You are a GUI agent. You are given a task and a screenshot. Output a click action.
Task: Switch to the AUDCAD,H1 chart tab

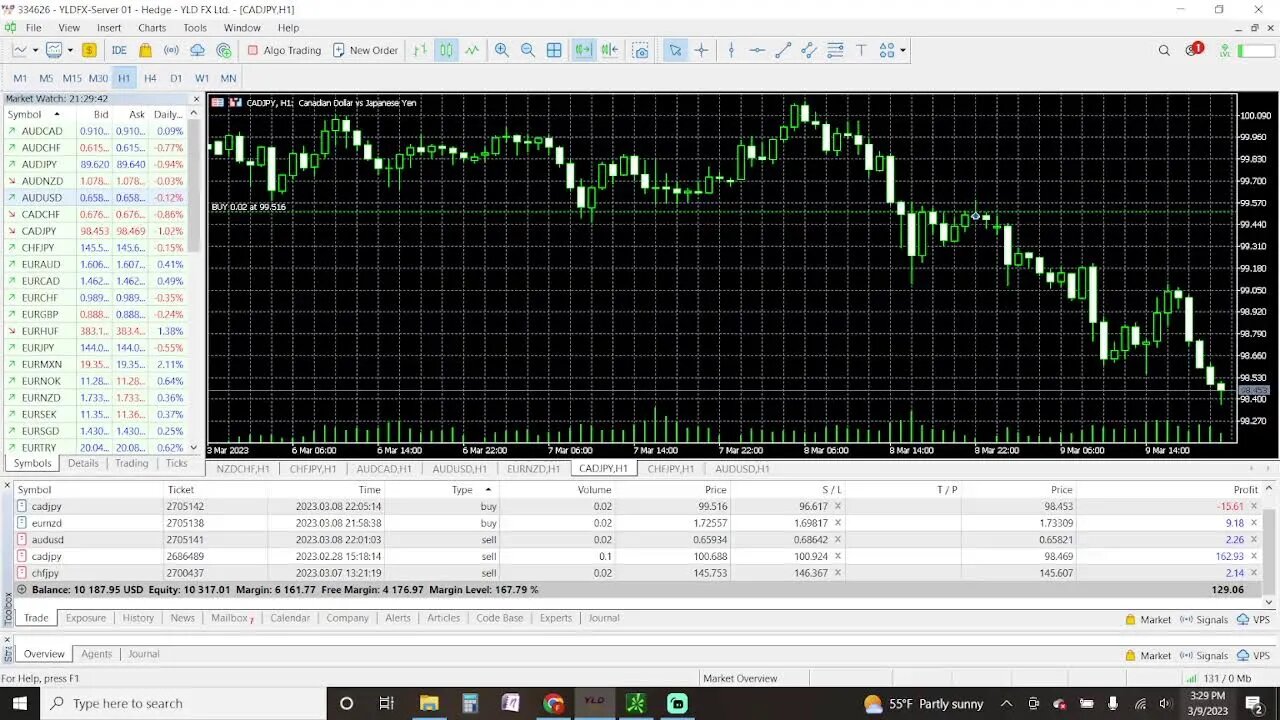tap(384, 468)
